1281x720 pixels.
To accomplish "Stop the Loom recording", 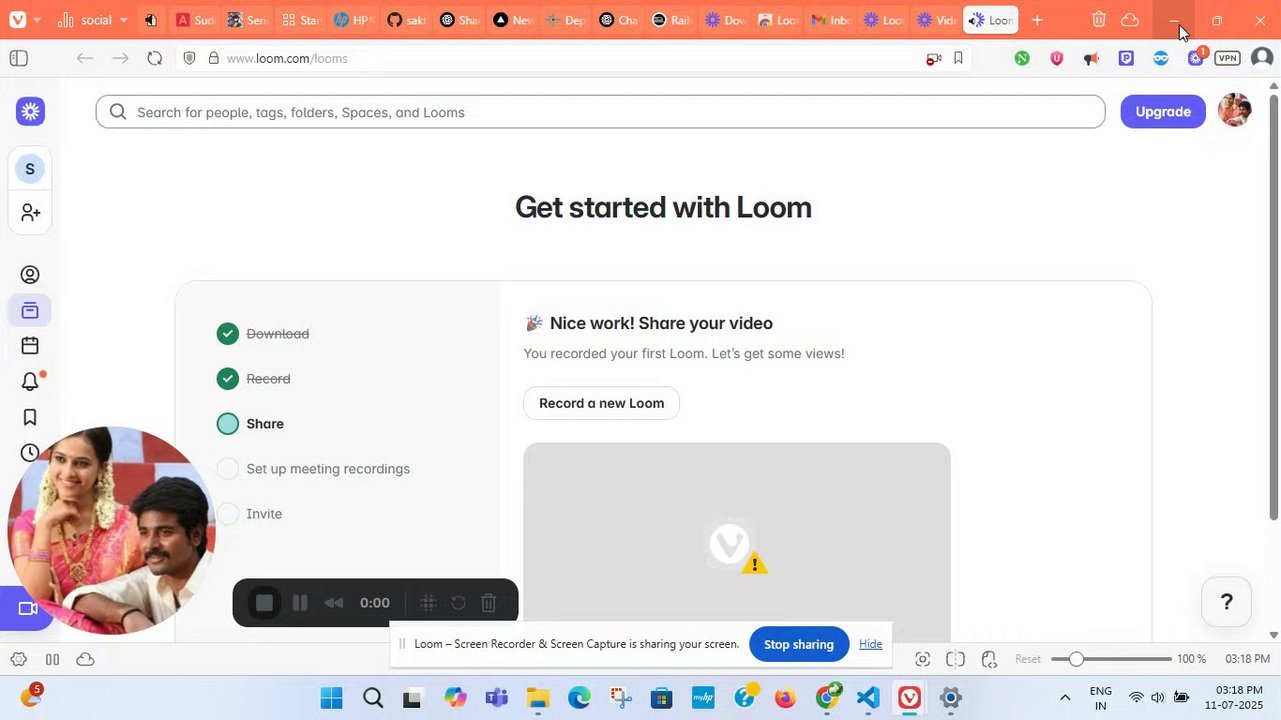I will [264, 603].
